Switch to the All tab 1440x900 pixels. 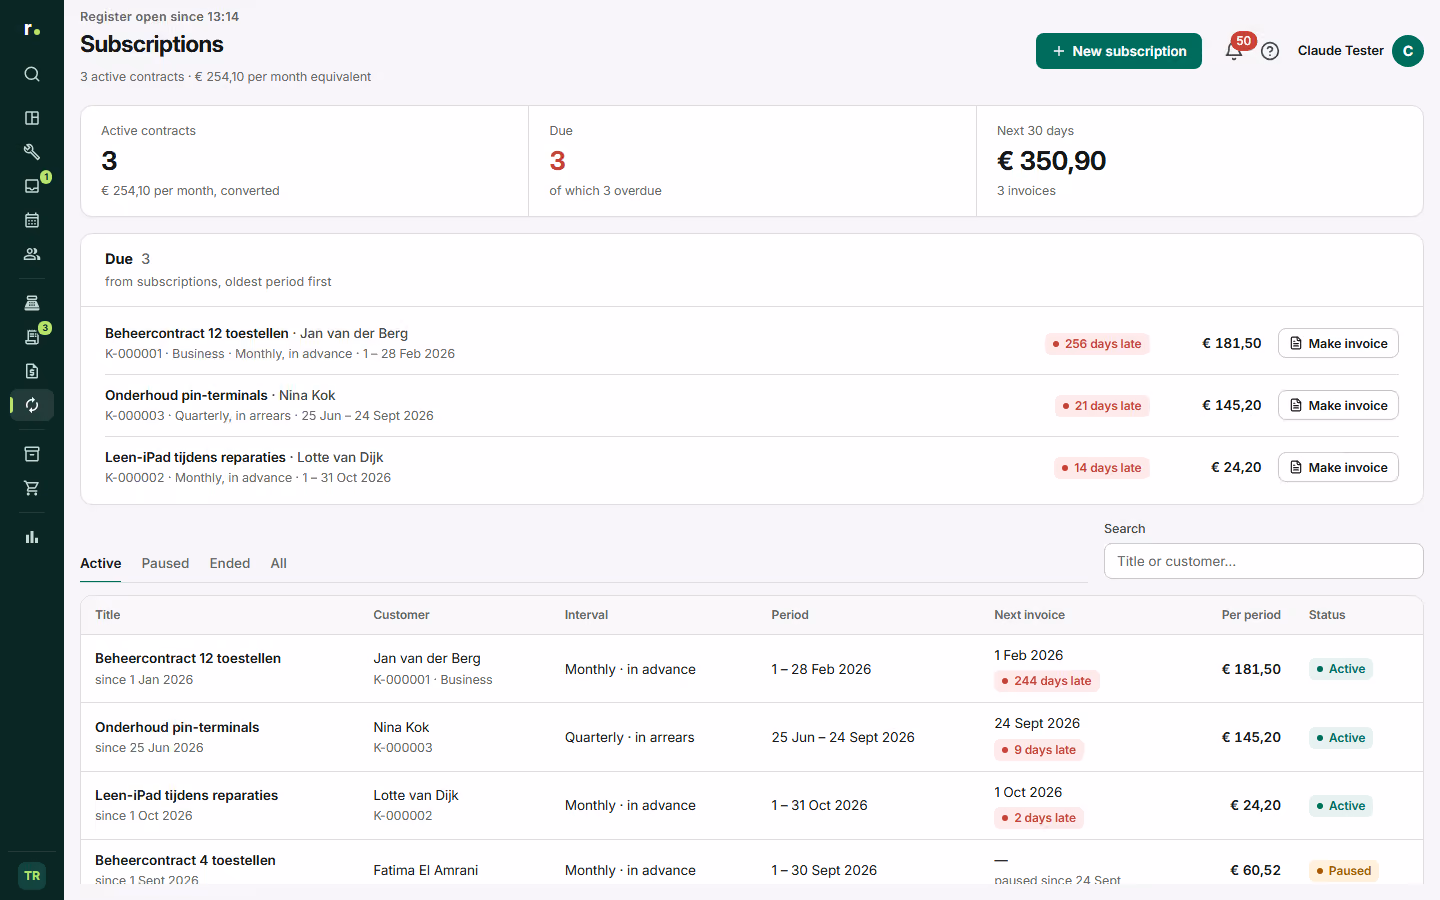pyautogui.click(x=279, y=563)
